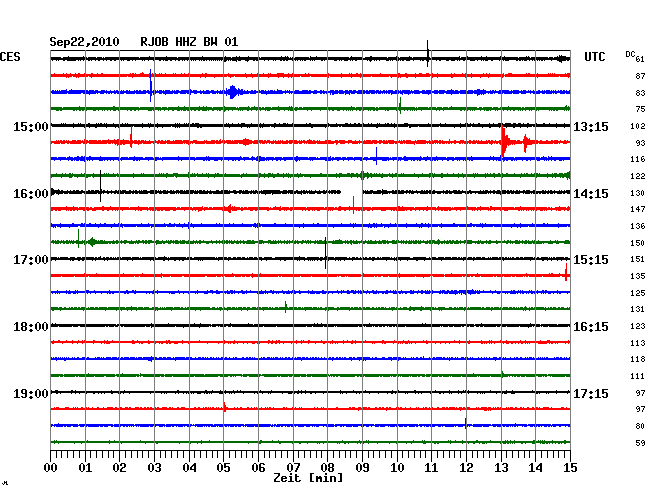
Task: Select the DC value "116"
Action: [638, 159]
